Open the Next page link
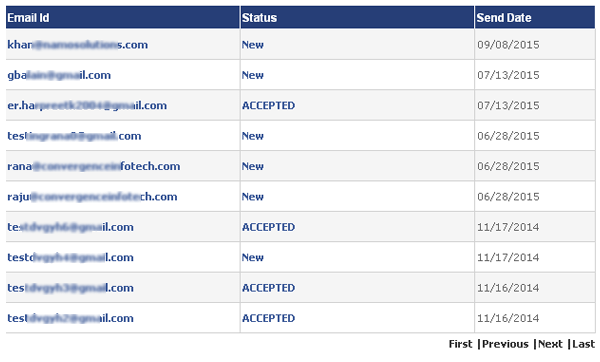The width and height of the screenshot is (600, 362). coord(550,344)
